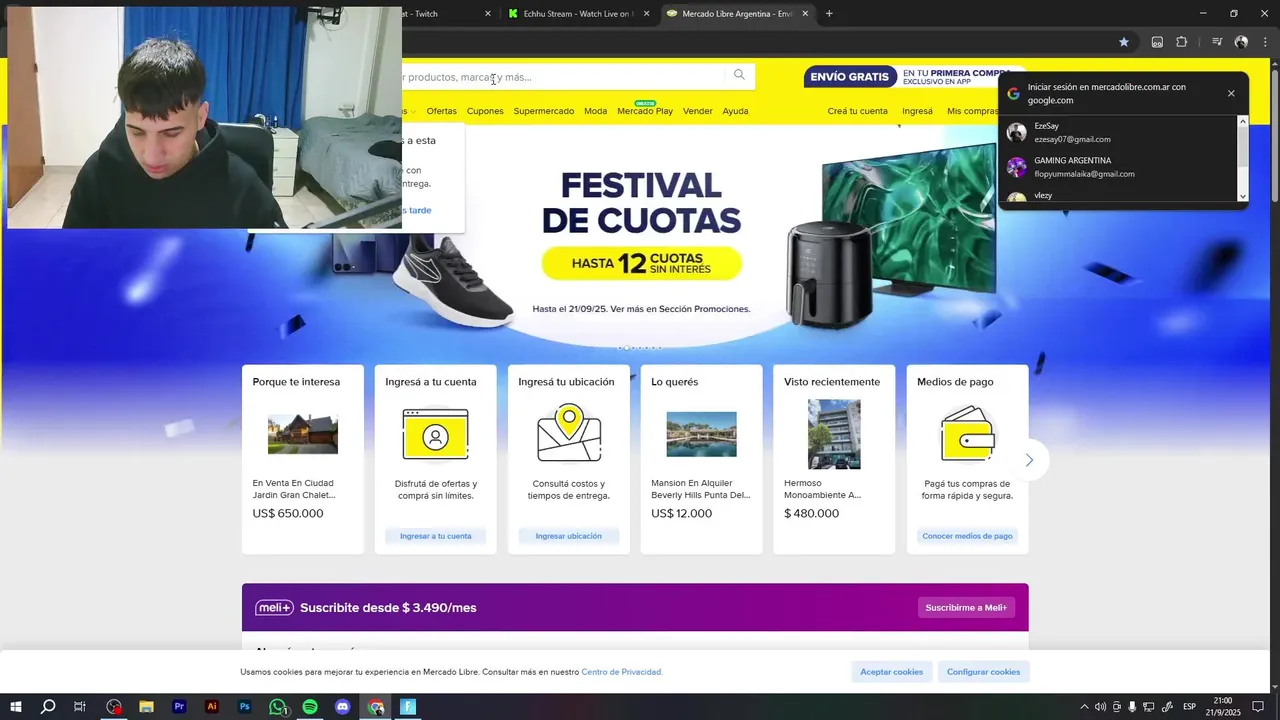The width and height of the screenshot is (1280, 720).
Task: Launch Photoshop from the taskbar
Action: pos(245,707)
